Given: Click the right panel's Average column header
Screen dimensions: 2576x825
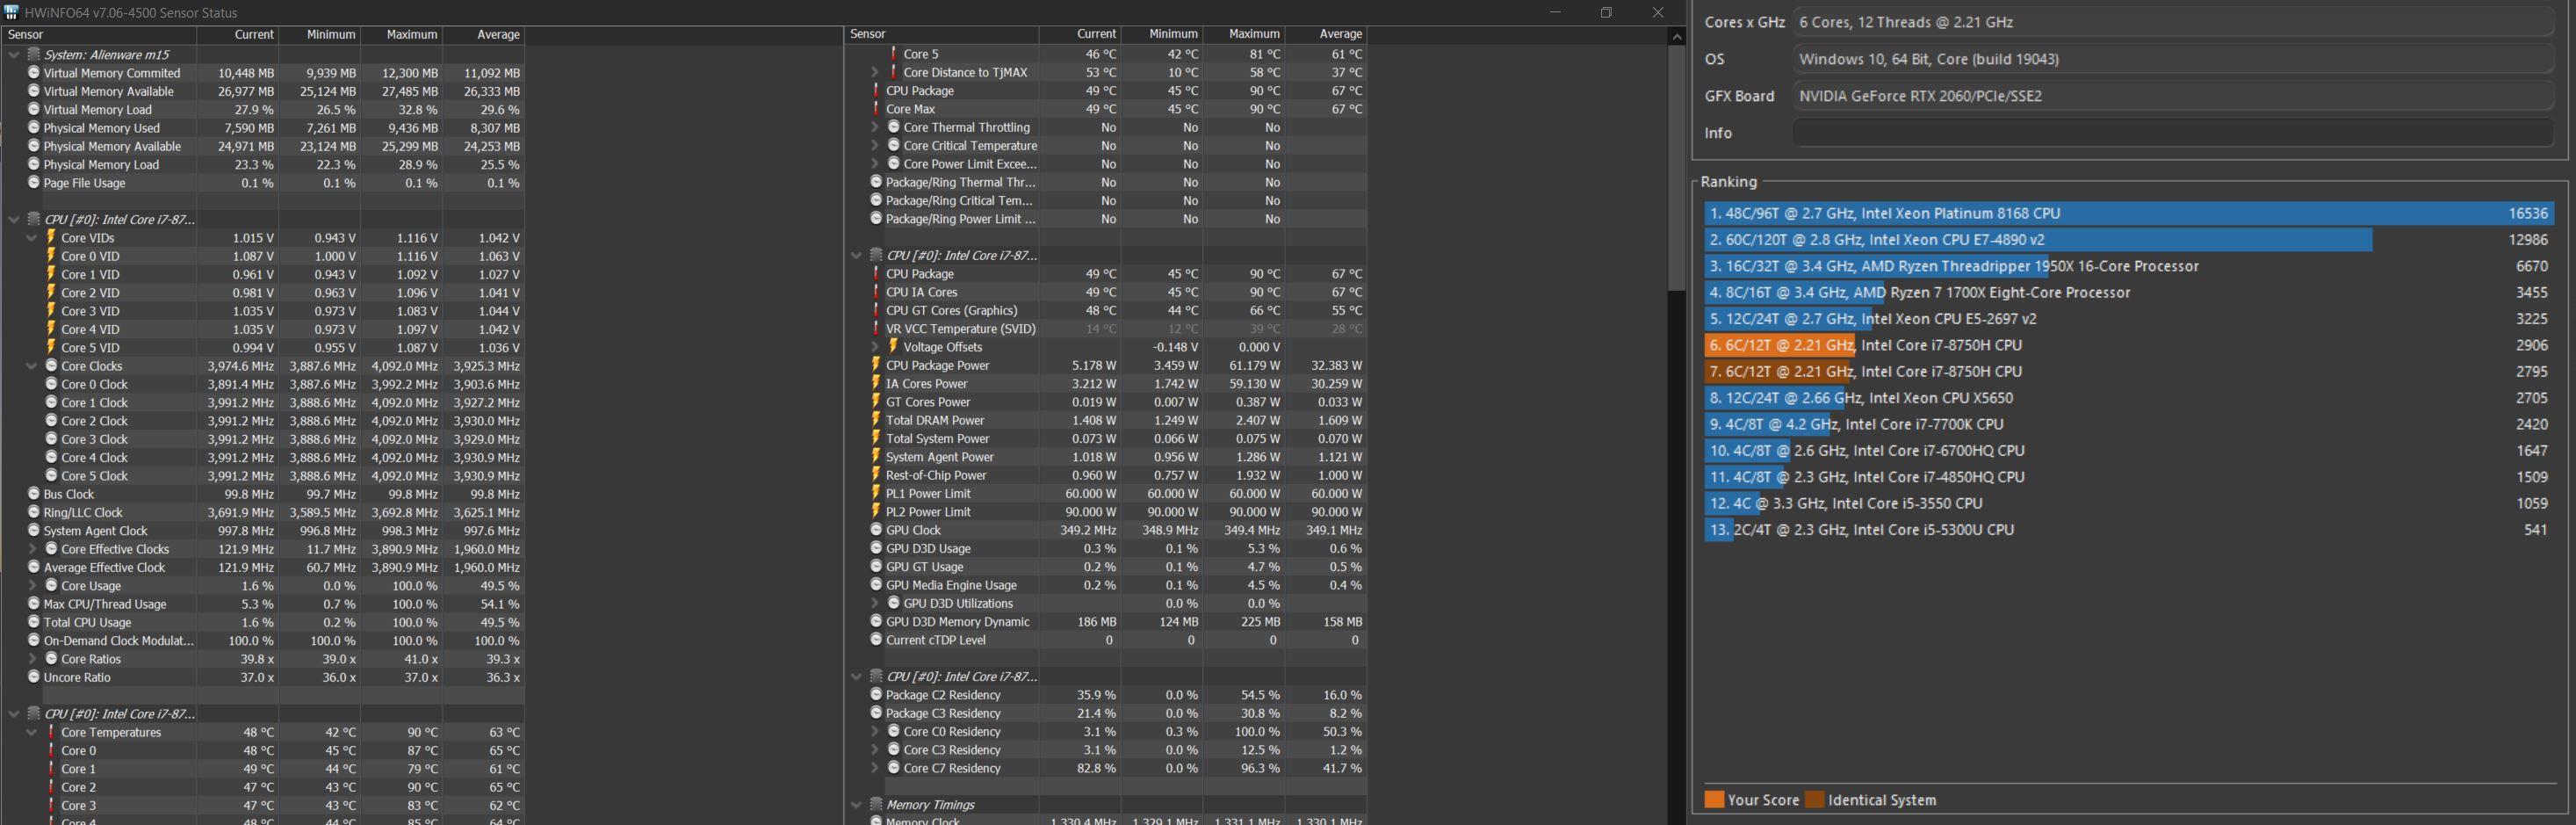Looking at the screenshot, I should coord(1325,34).
